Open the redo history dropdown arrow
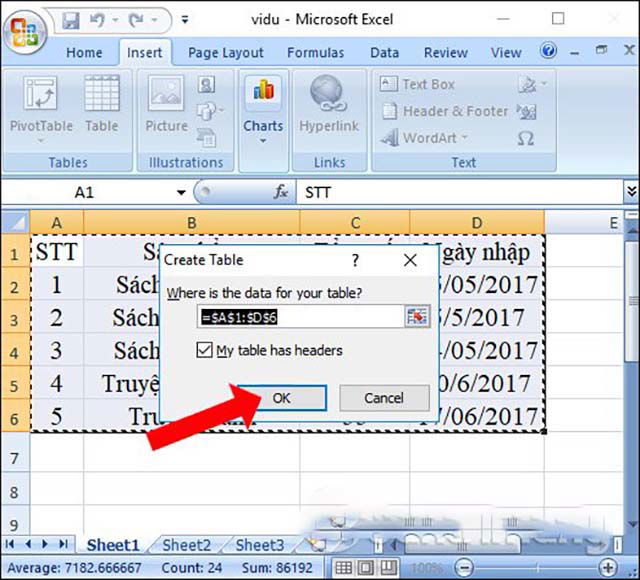Viewport: 640px width, 580px height. point(154,20)
